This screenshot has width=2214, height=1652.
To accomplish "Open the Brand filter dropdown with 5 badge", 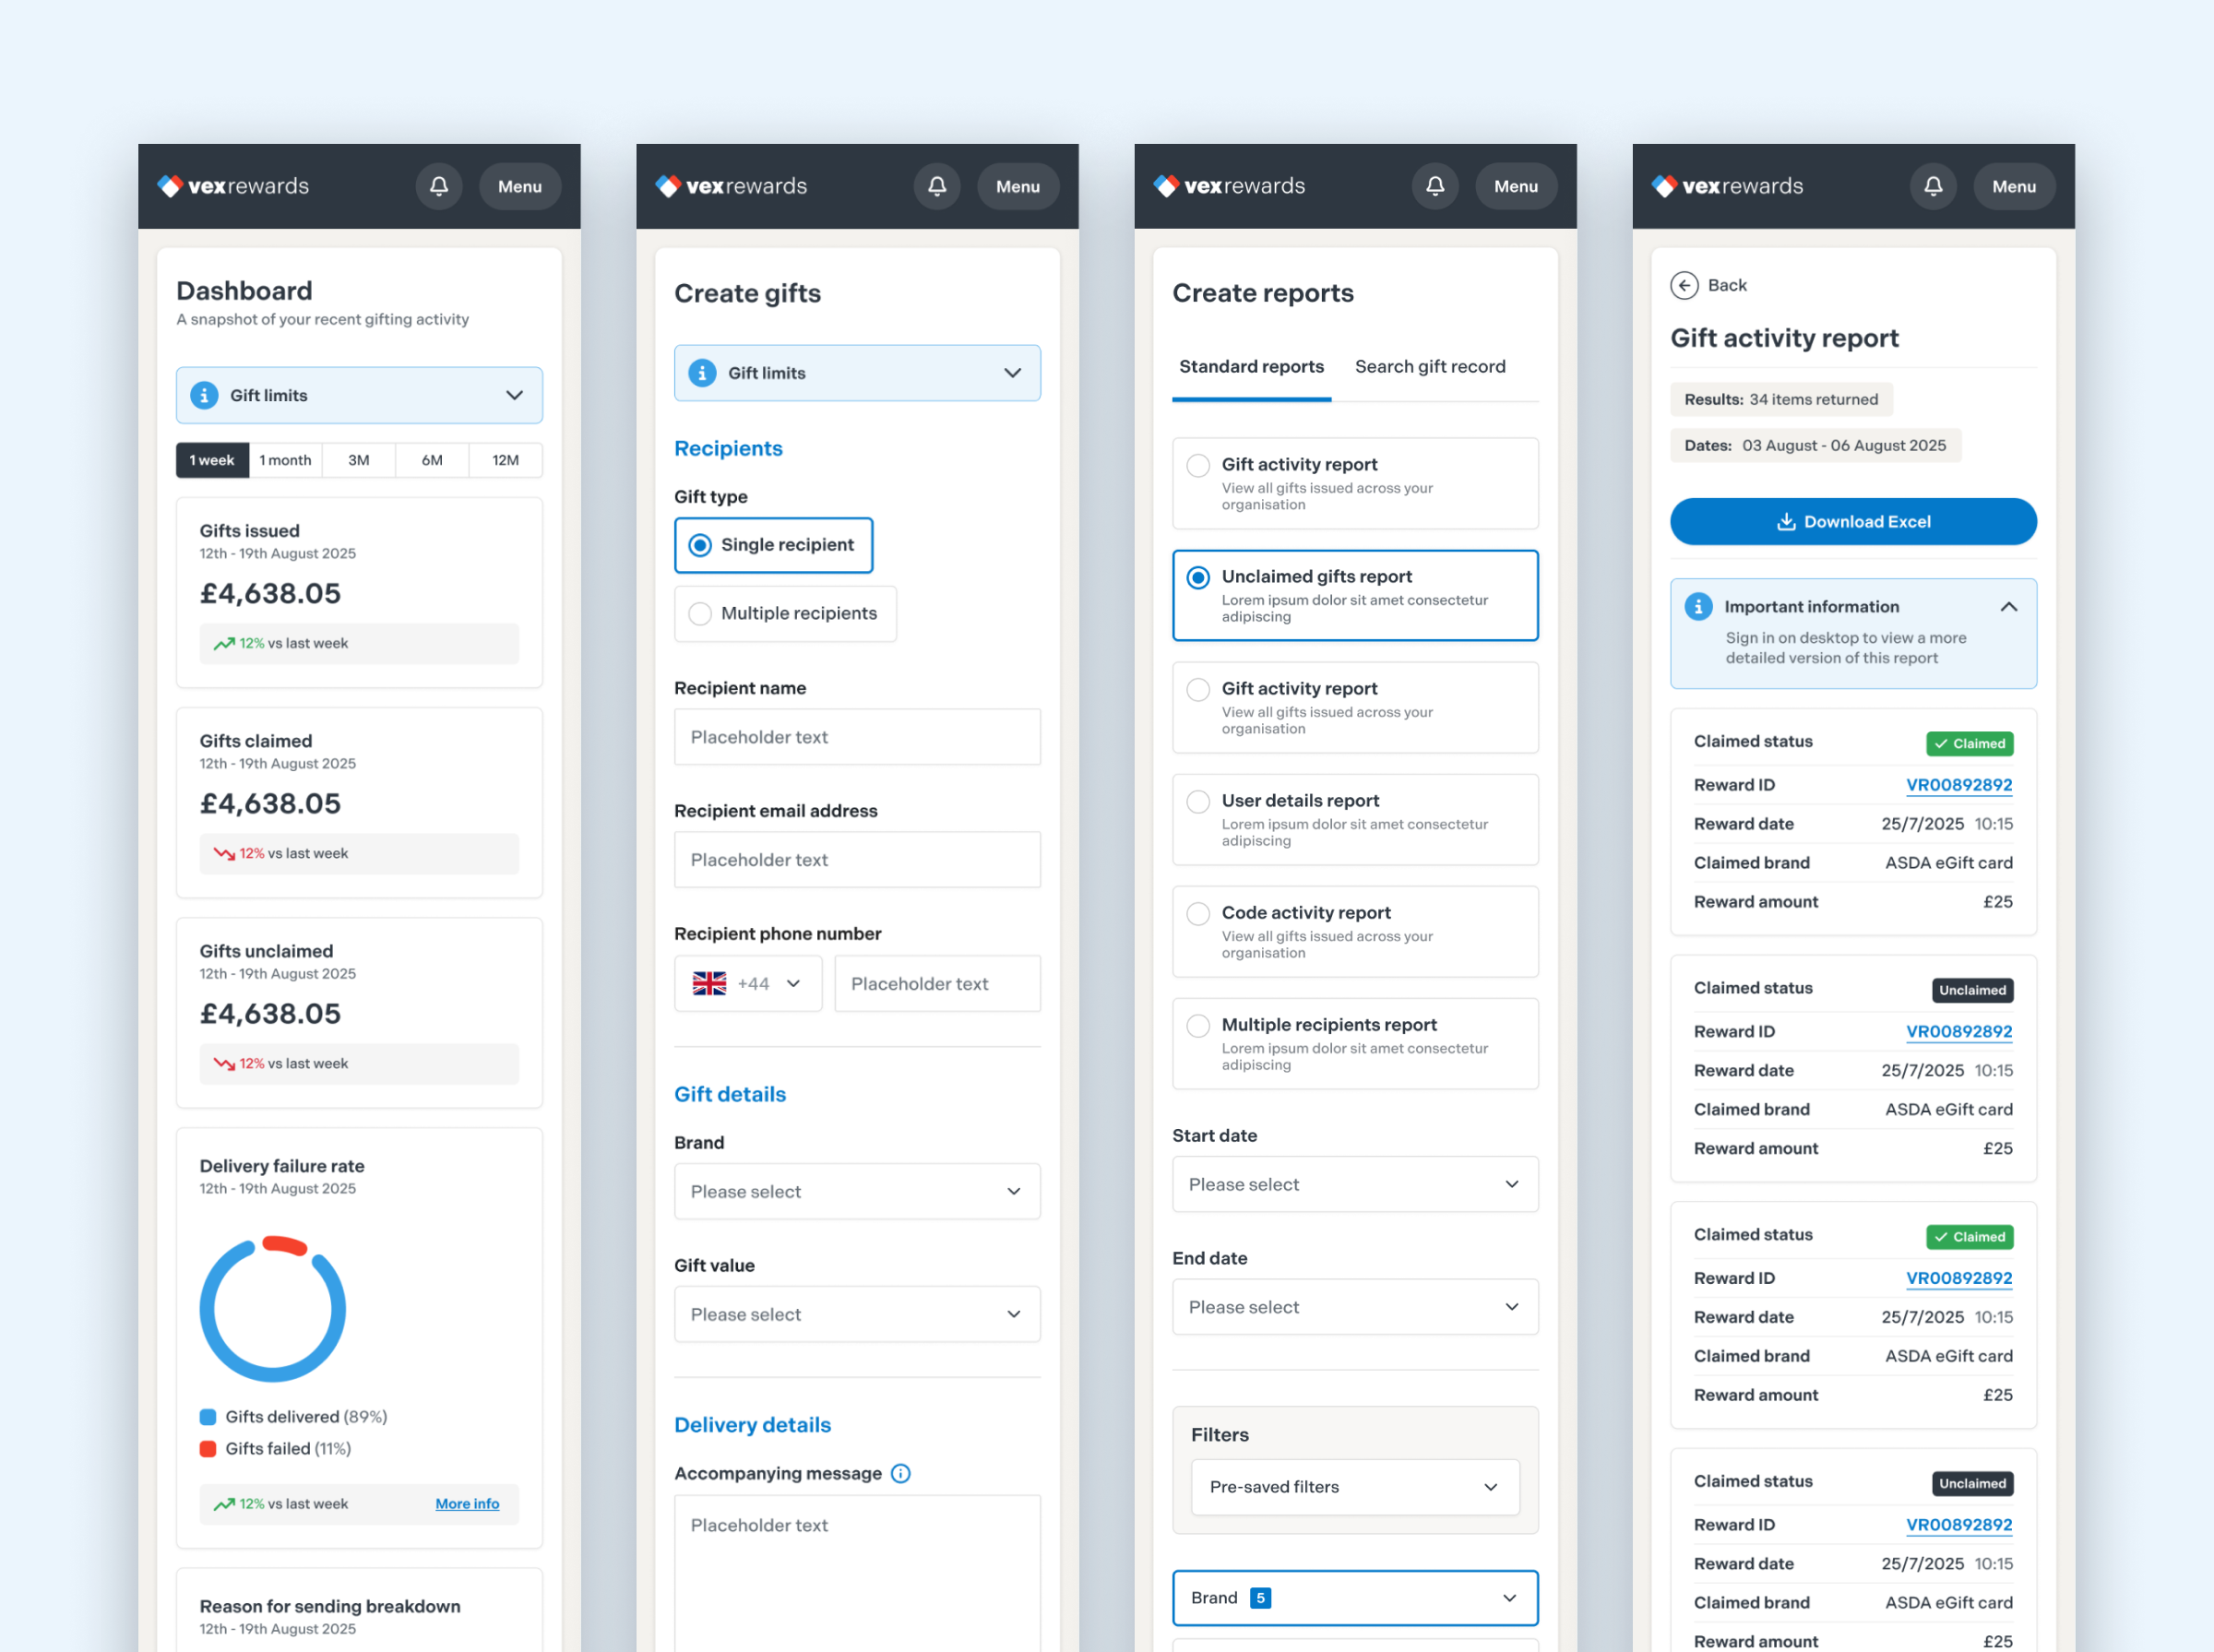I will 1355,1598.
